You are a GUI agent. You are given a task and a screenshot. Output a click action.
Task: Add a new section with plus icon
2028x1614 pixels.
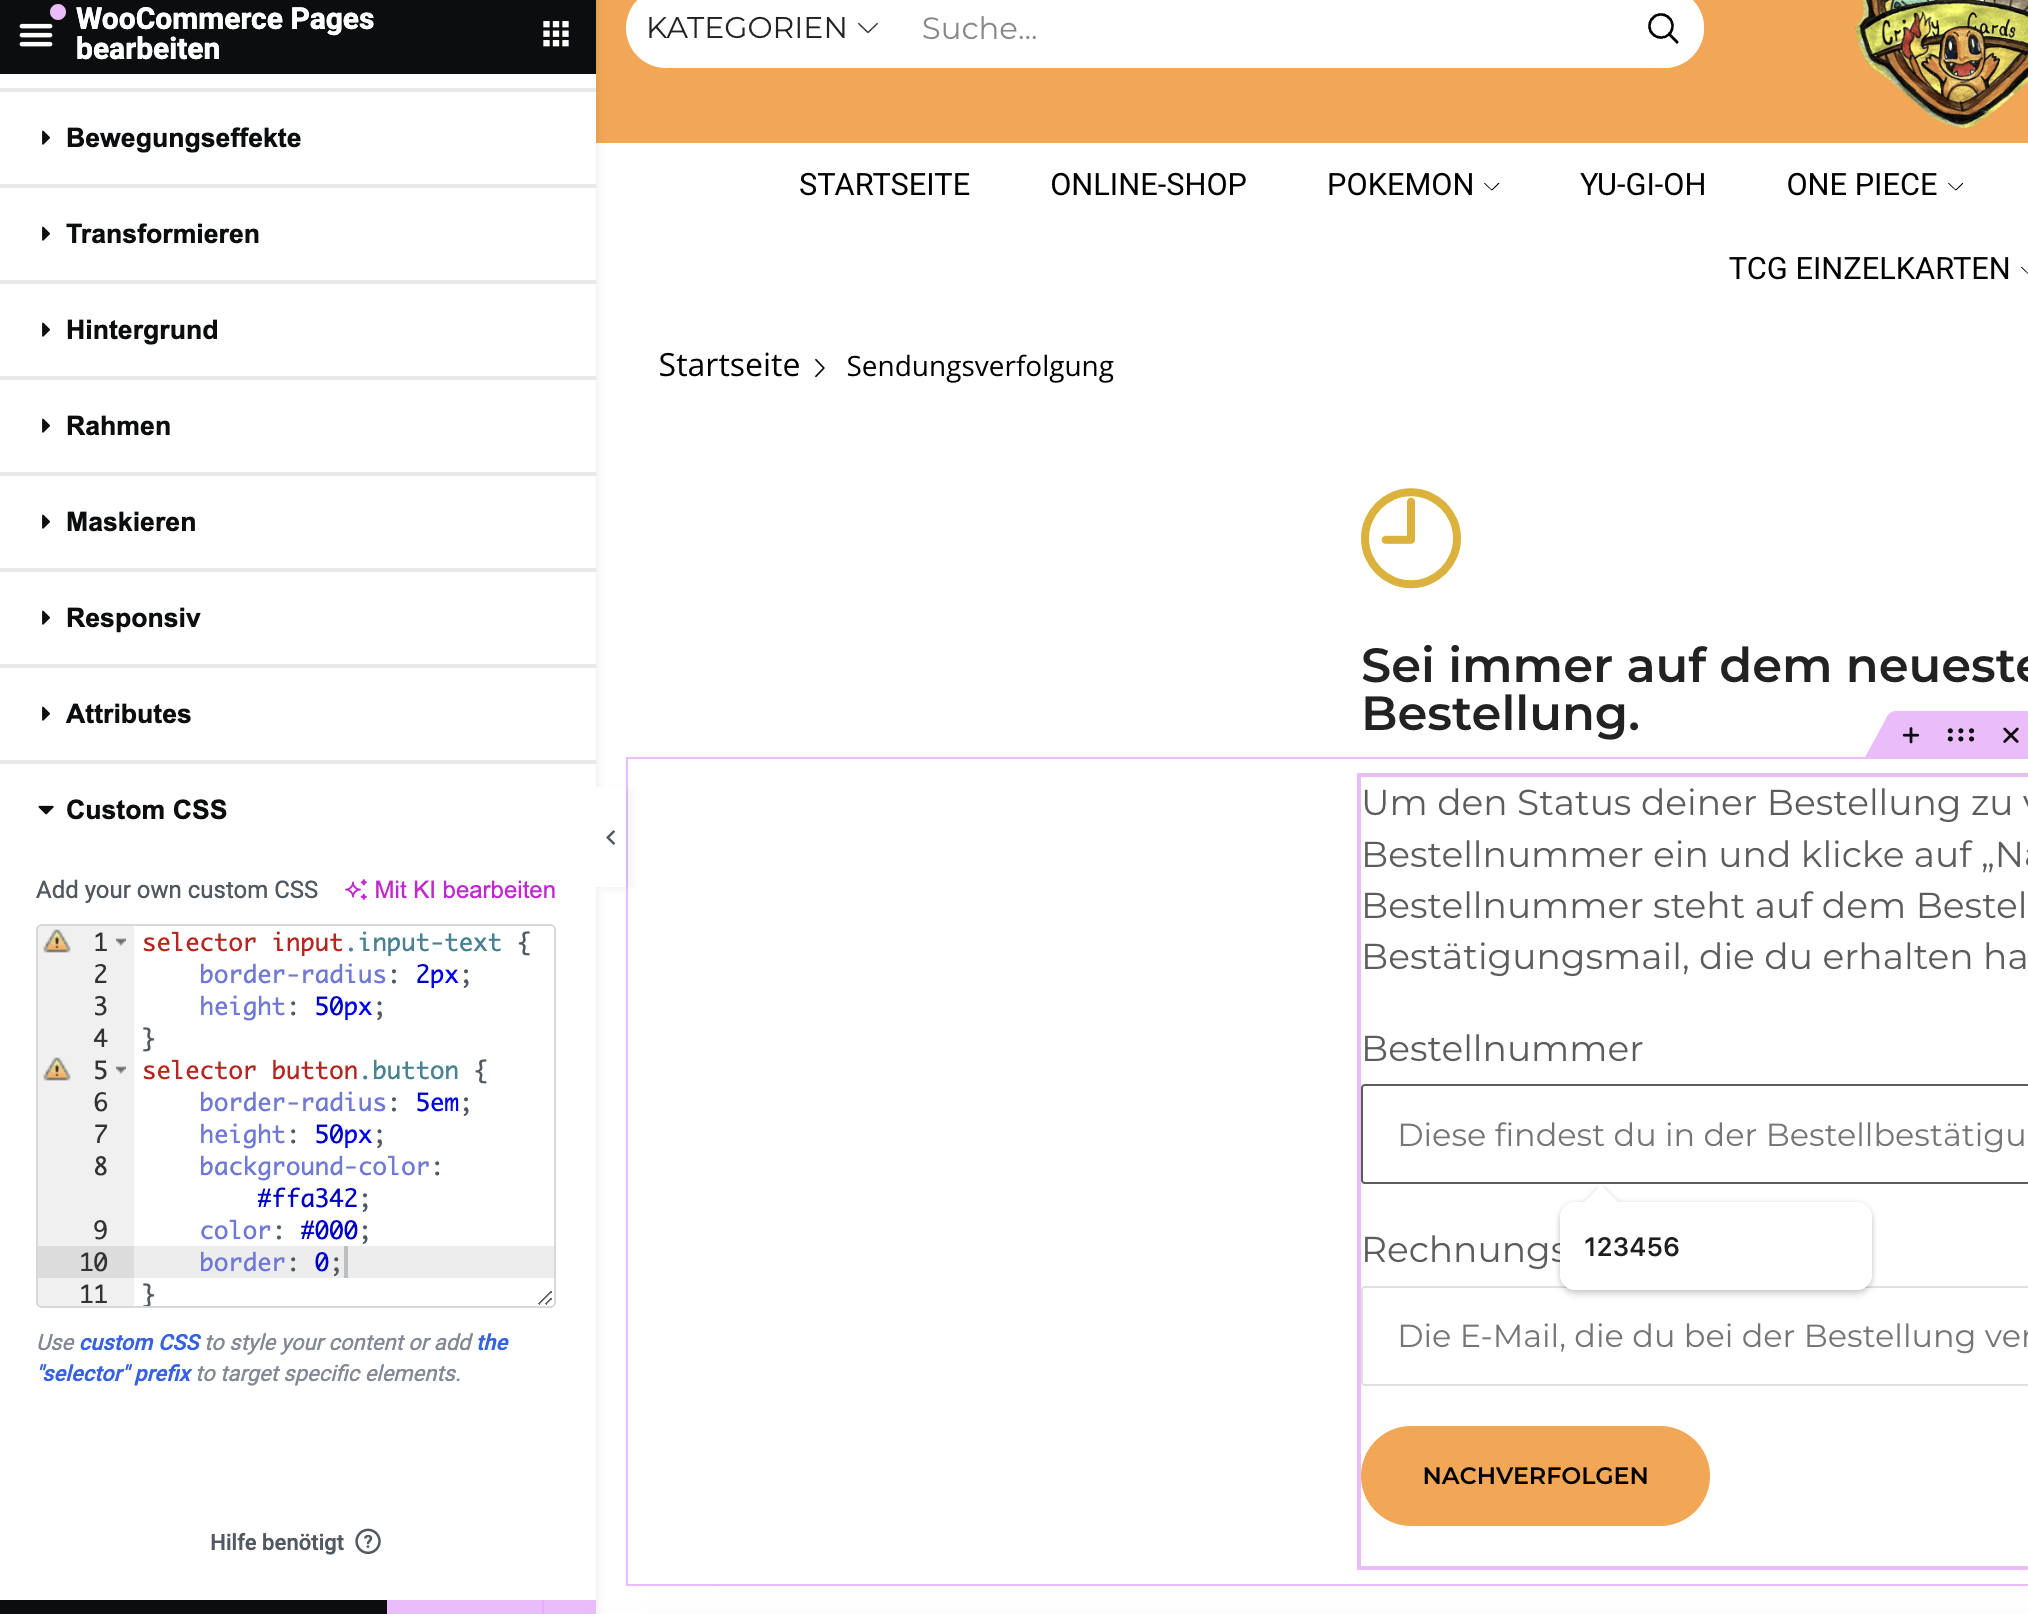click(1911, 736)
